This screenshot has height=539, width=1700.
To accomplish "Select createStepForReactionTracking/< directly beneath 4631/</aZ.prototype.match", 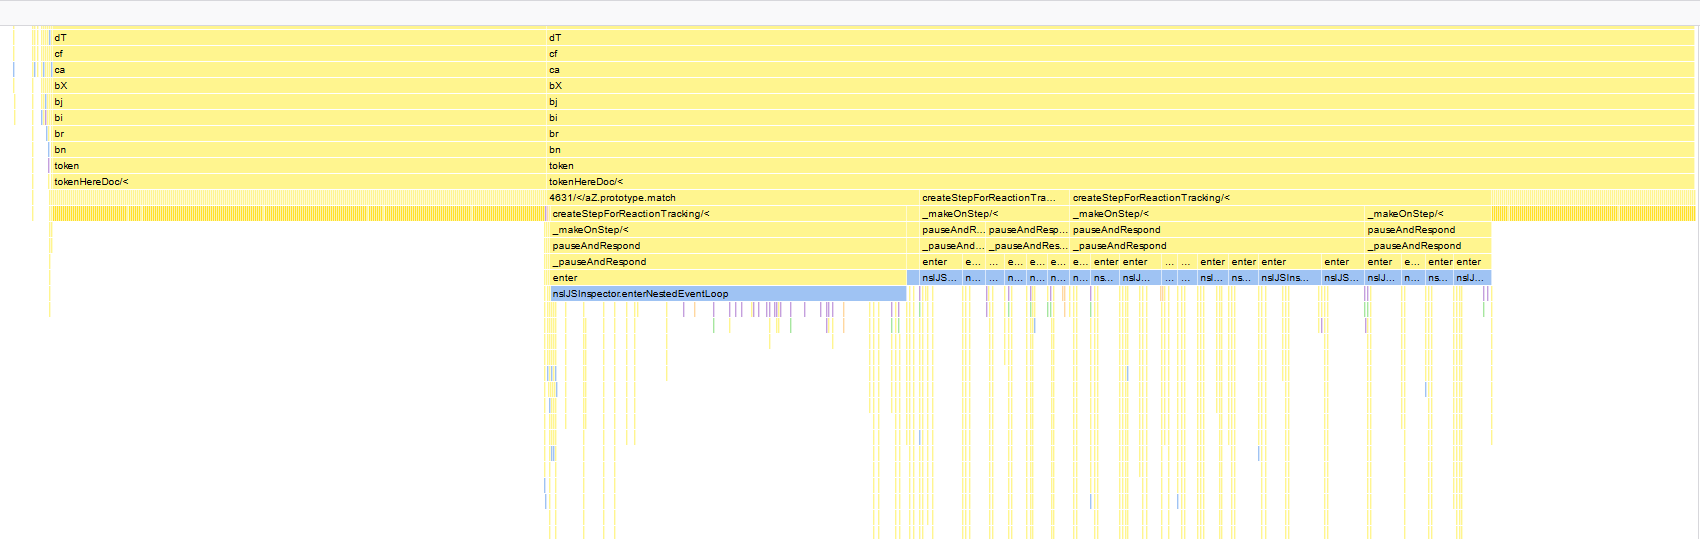I will tap(728, 214).
